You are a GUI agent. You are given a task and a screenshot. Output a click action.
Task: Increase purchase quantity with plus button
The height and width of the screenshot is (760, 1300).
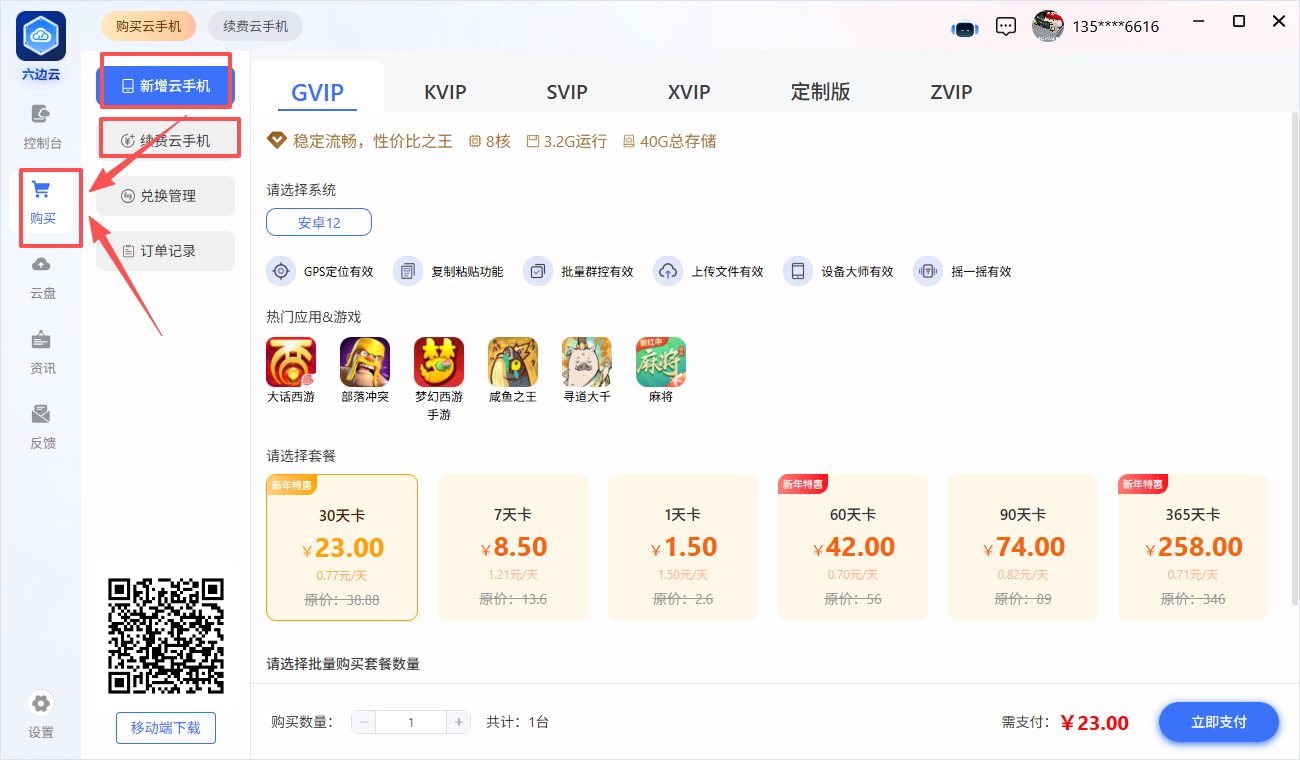458,722
